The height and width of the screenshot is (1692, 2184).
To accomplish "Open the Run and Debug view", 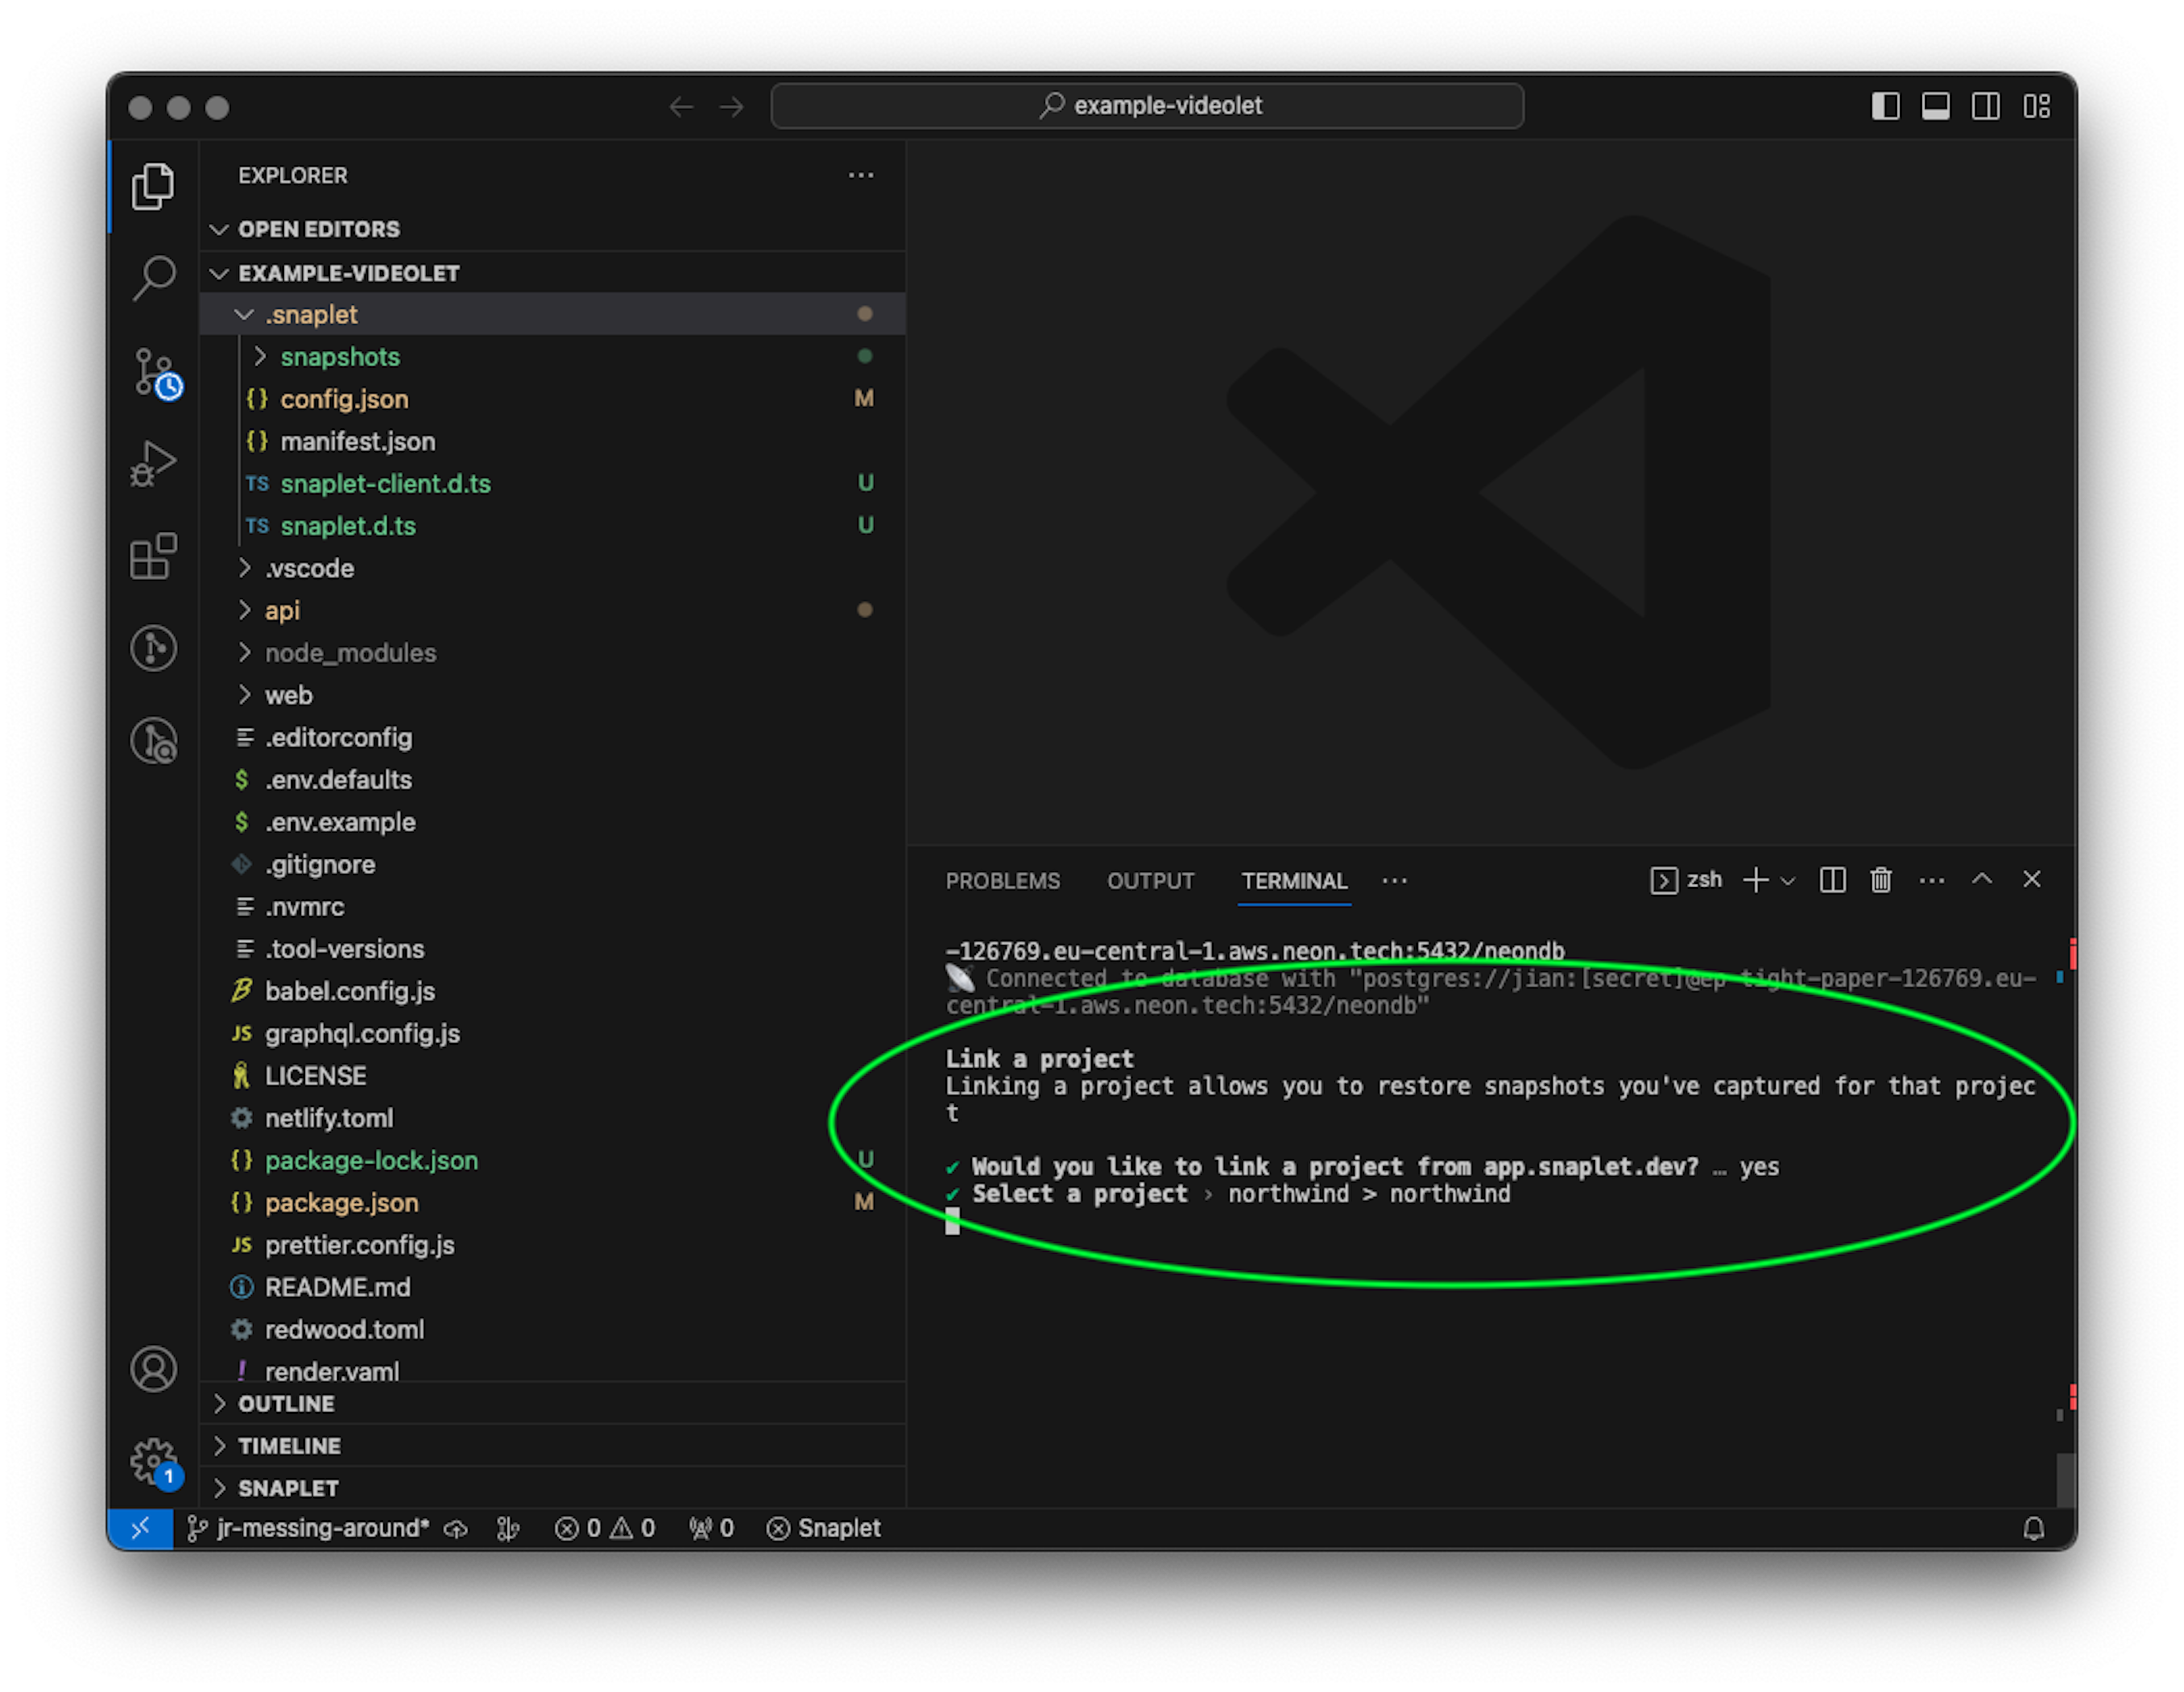I will pos(153,463).
